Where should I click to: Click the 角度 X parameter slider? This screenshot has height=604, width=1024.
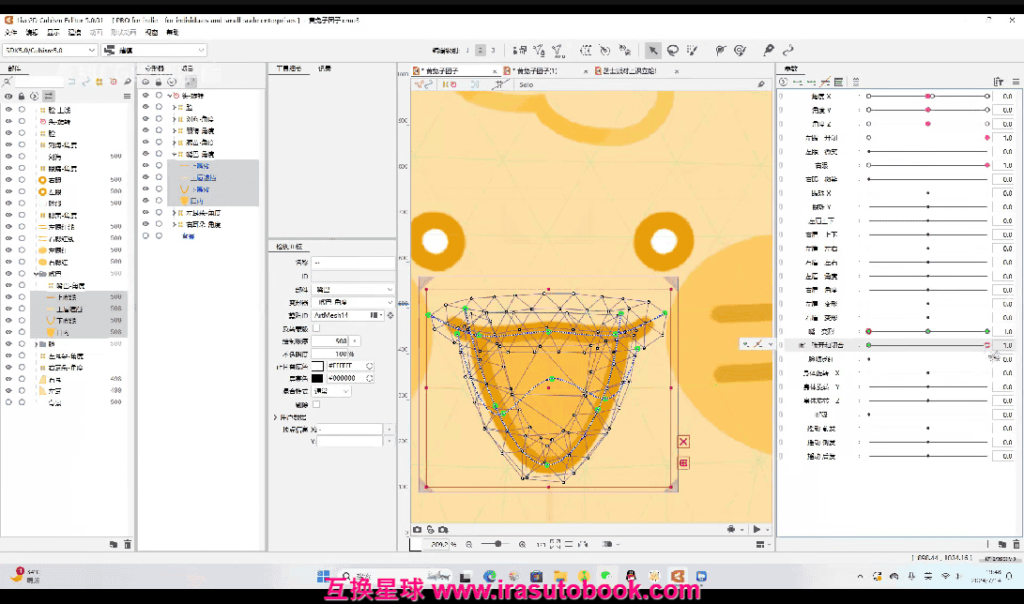coord(927,96)
